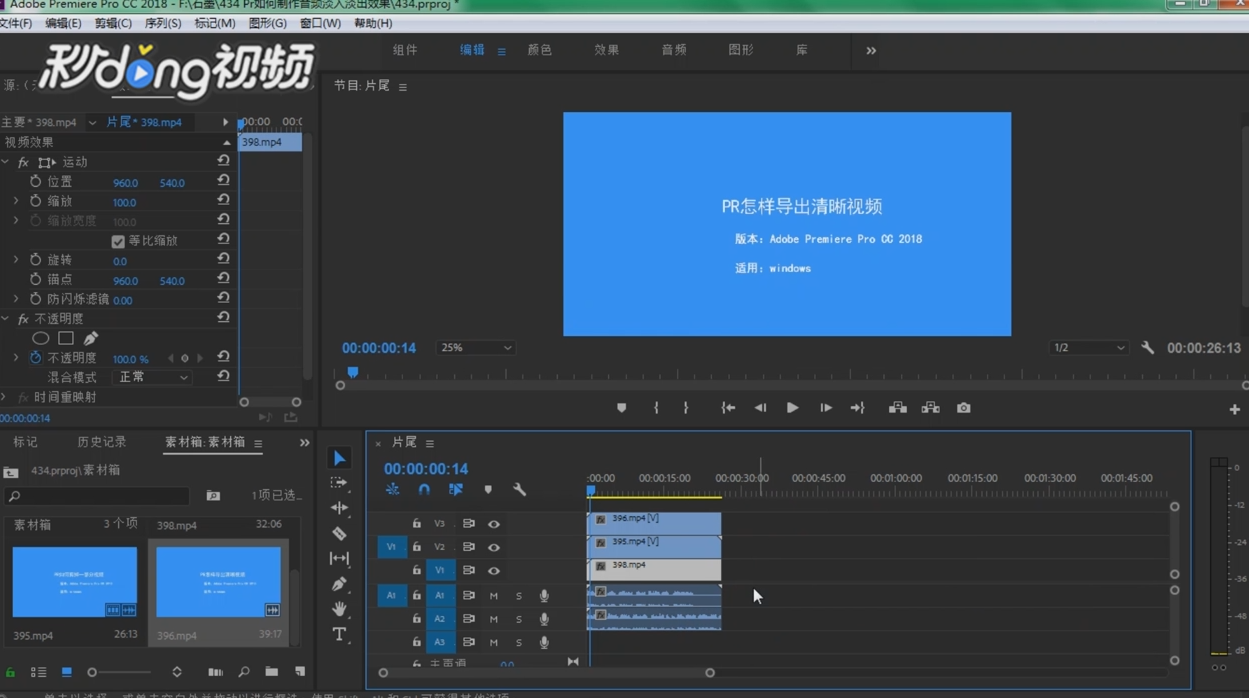Go to In point

[728, 408]
